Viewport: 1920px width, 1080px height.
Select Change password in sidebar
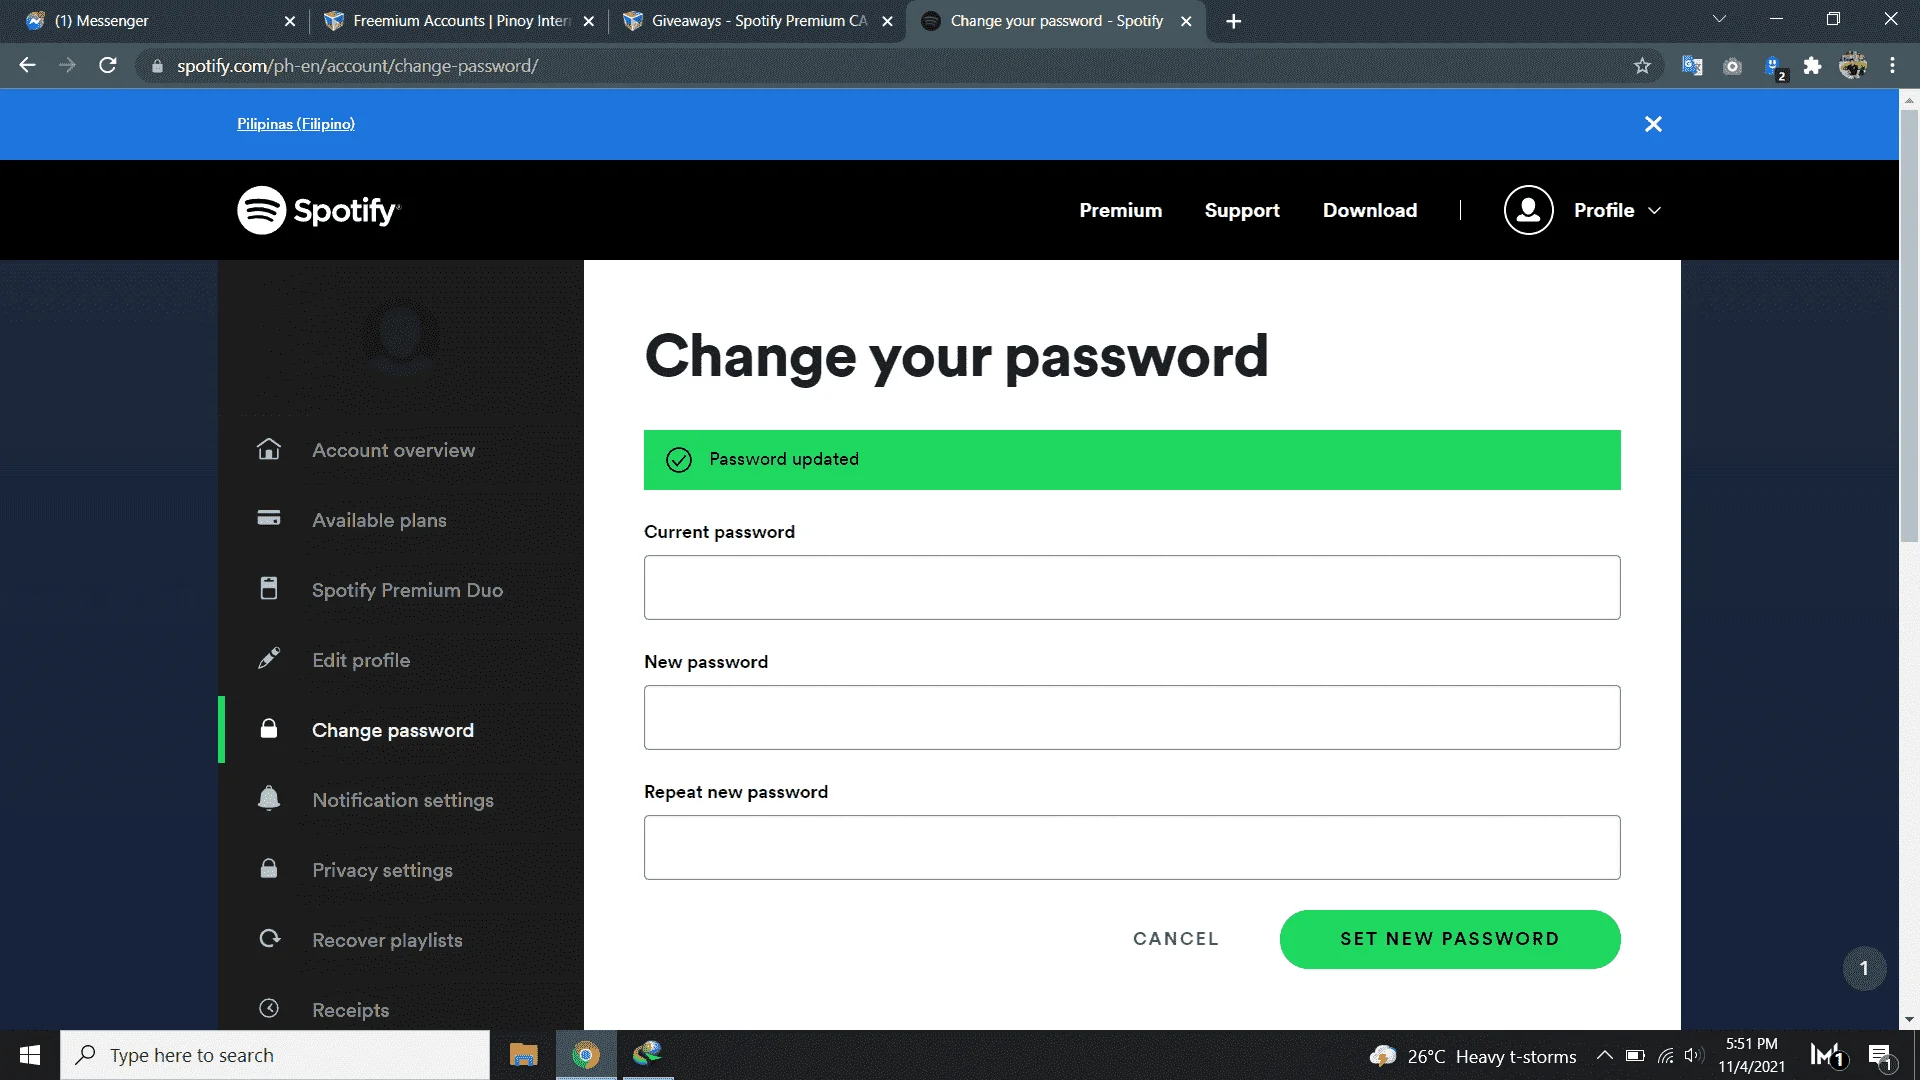pos(393,730)
